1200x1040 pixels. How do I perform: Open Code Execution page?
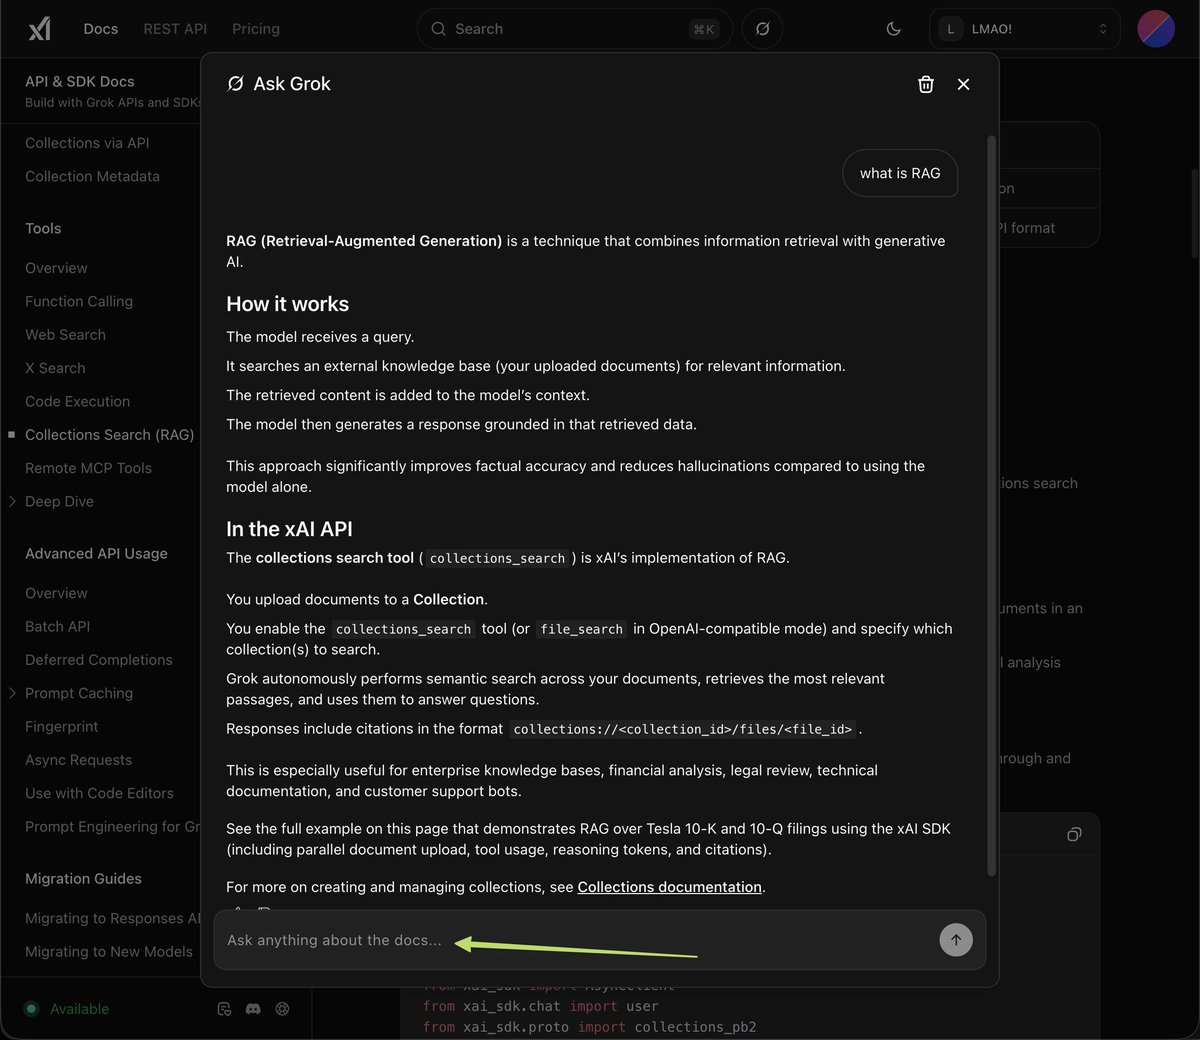point(77,401)
